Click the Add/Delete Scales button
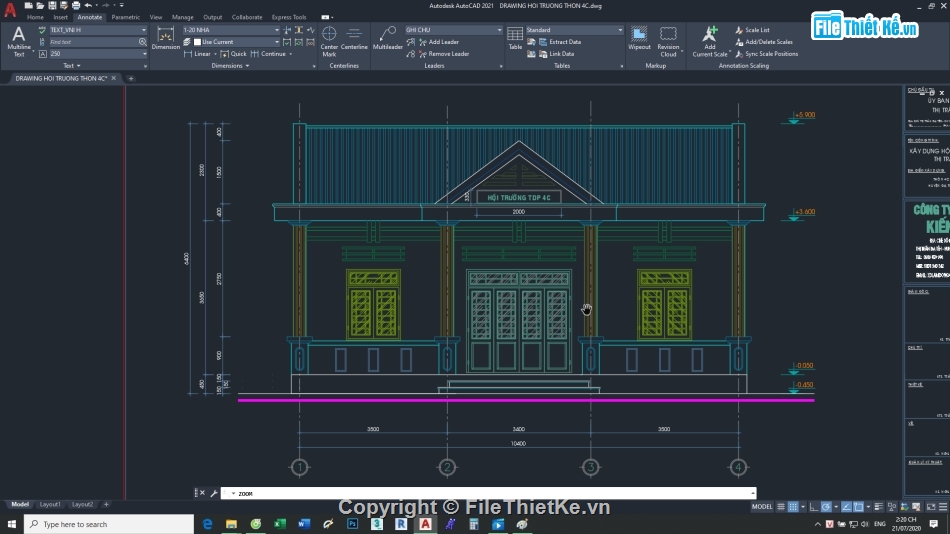950x534 pixels. (763, 42)
